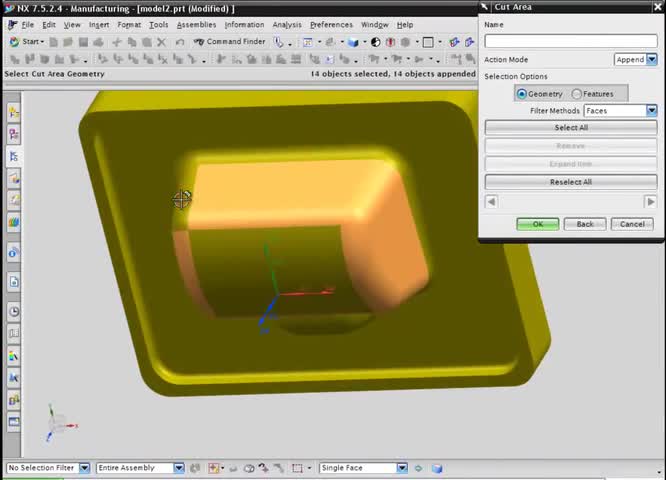Expand the dropdown arrow beside marquee icon

pos(309,468)
